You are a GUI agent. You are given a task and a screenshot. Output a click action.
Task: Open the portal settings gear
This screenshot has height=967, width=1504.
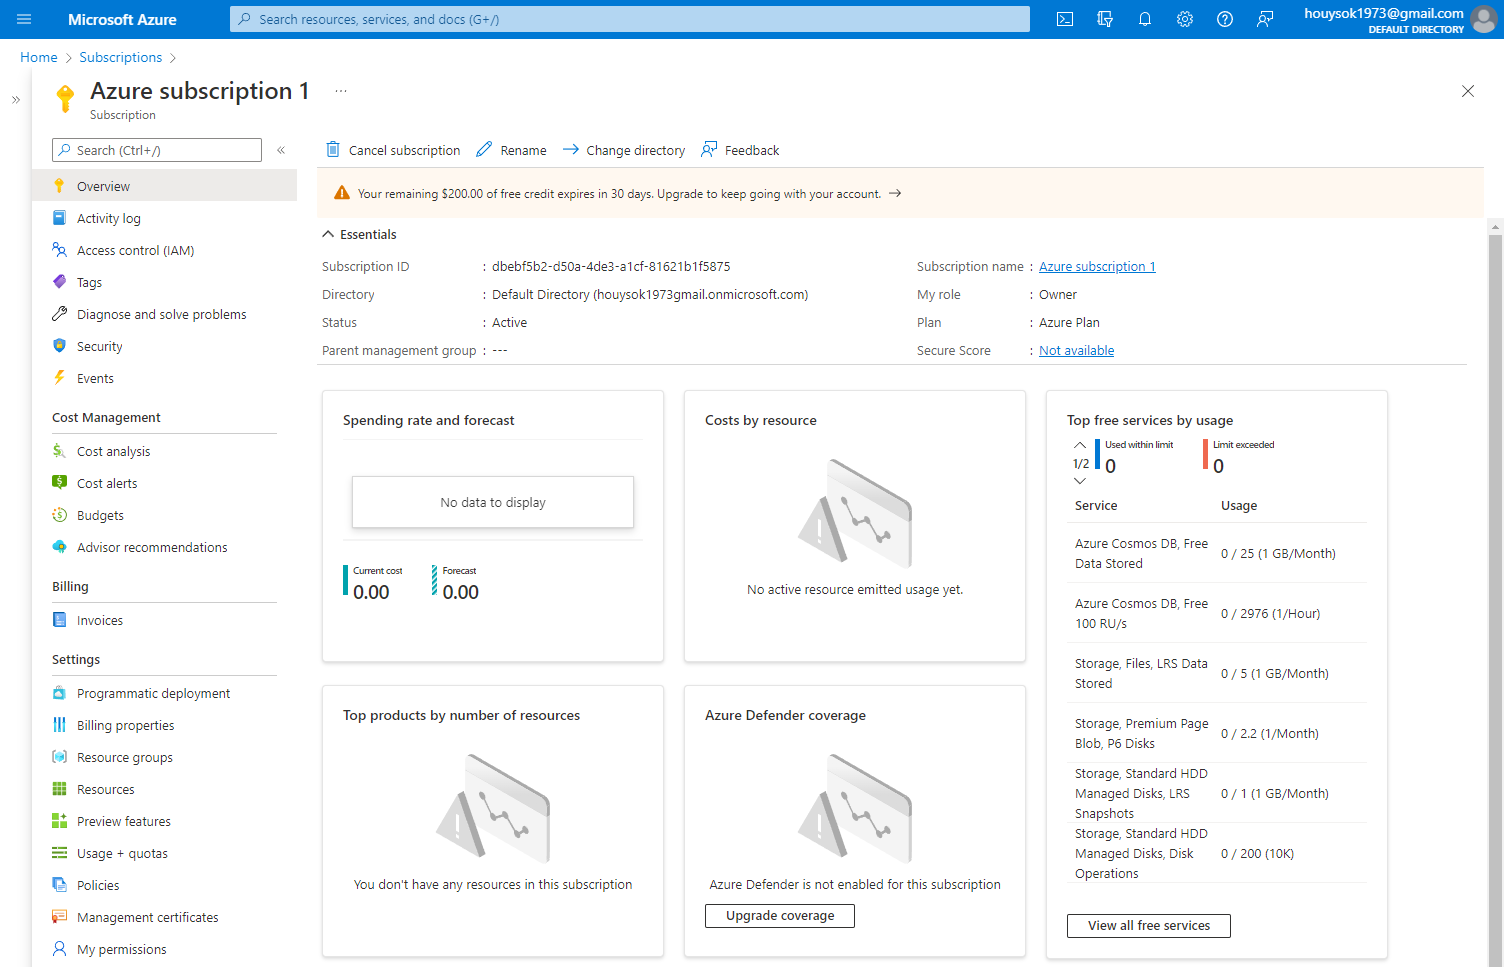1185,18
